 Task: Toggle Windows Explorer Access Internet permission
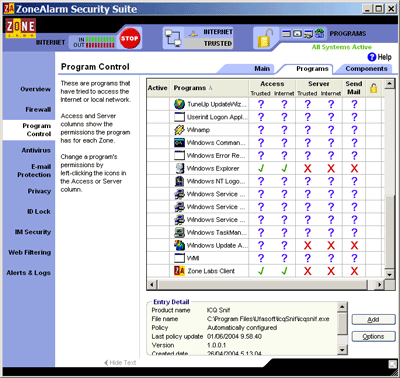coord(284,168)
